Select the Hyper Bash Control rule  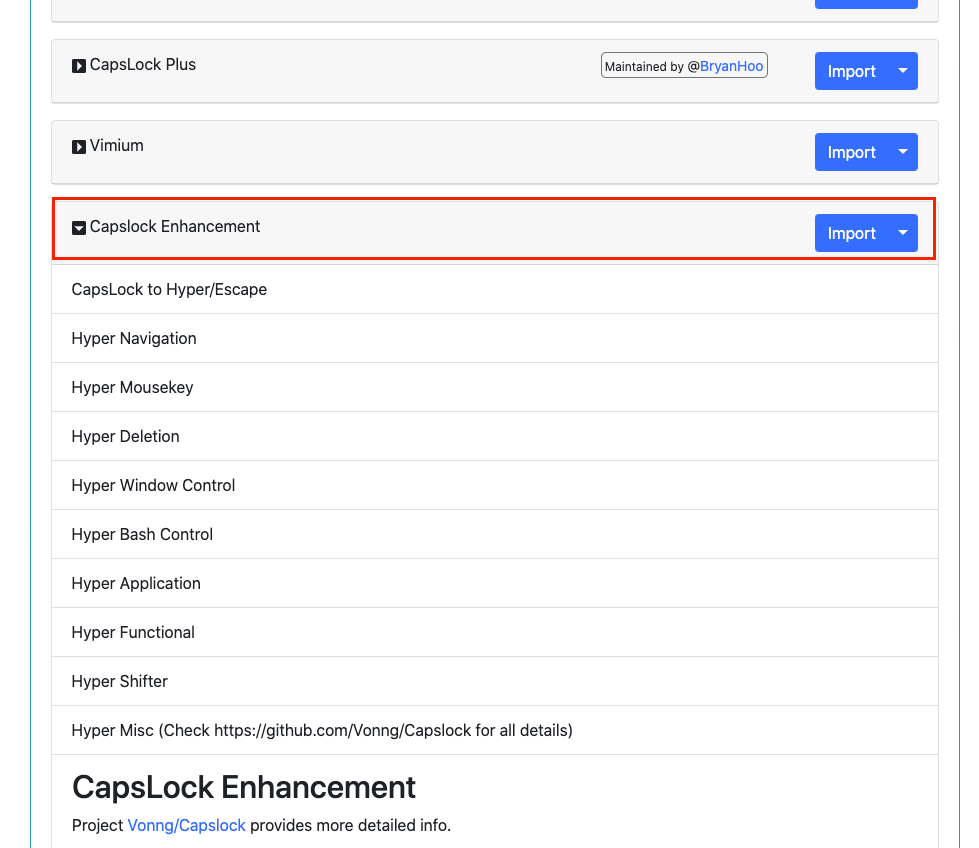(x=494, y=535)
